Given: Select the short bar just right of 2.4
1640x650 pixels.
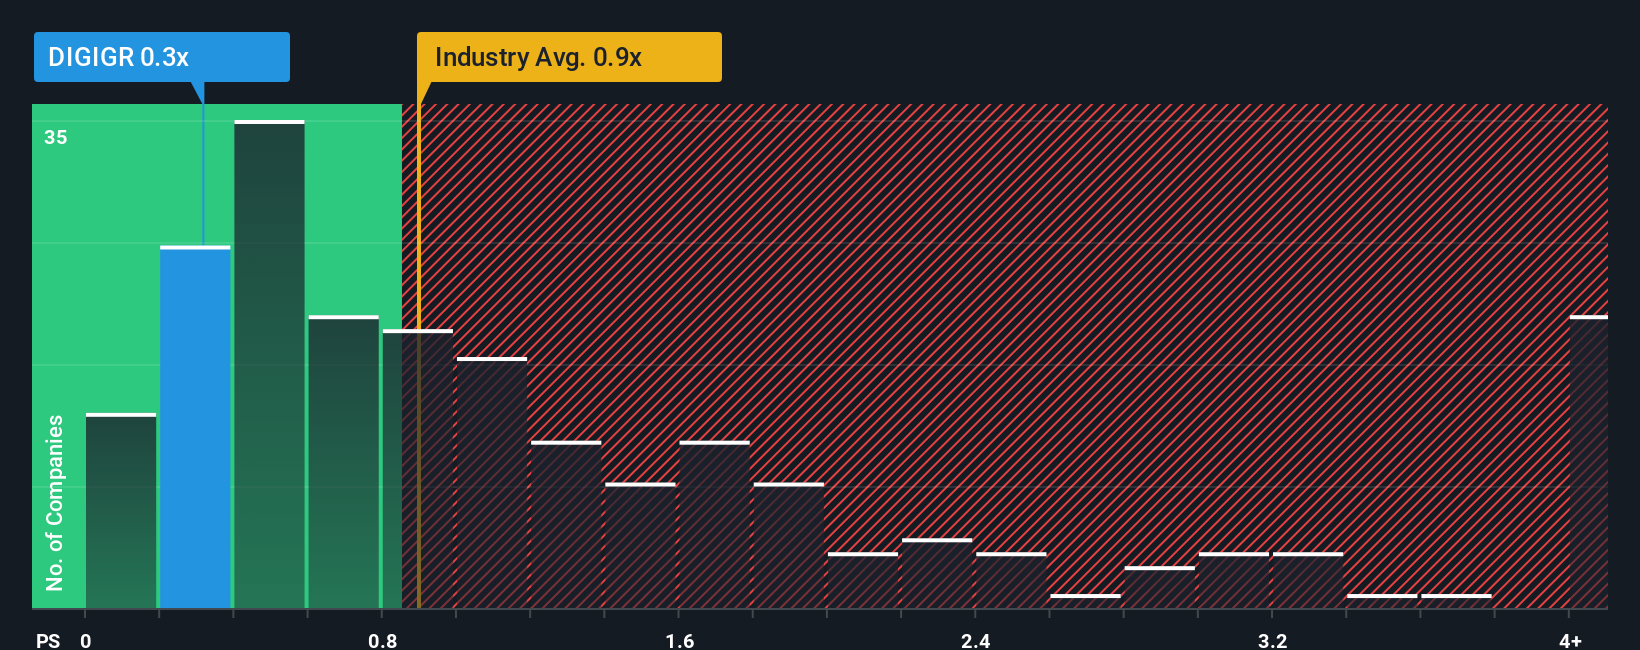Looking at the screenshot, I should [1011, 580].
